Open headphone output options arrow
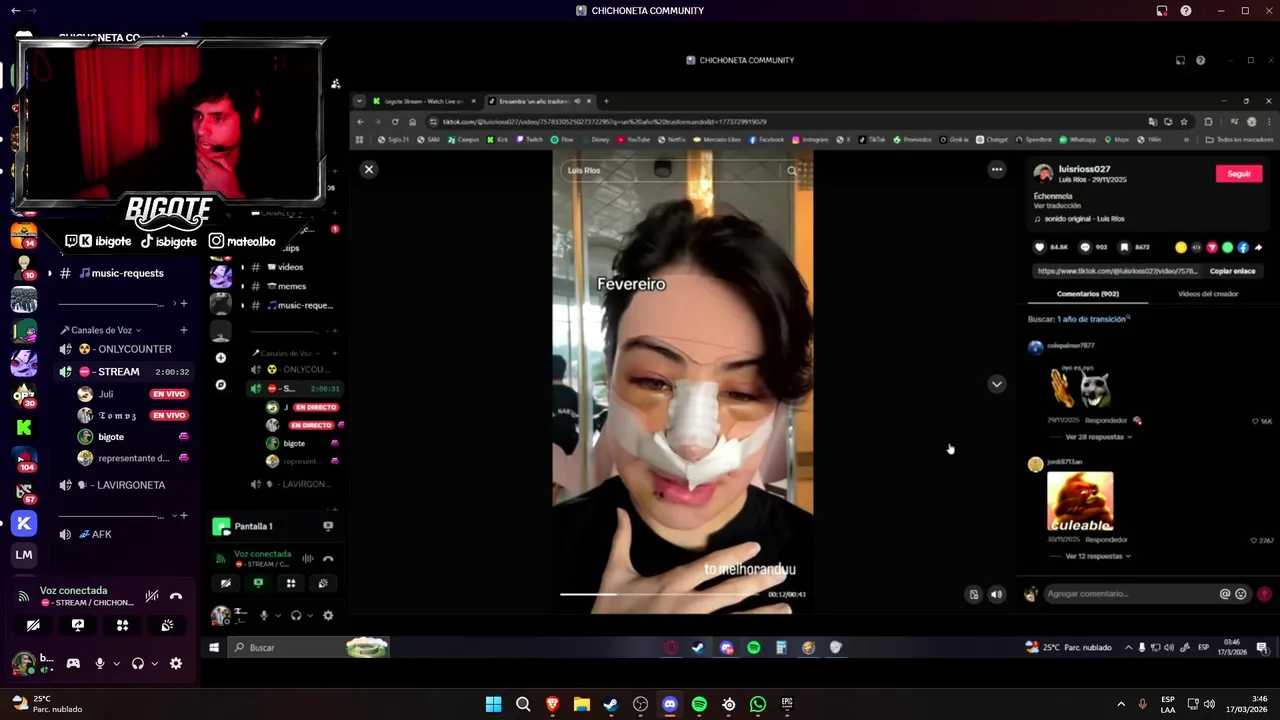Image resolution: width=1280 pixels, height=720 pixels. coord(154,663)
